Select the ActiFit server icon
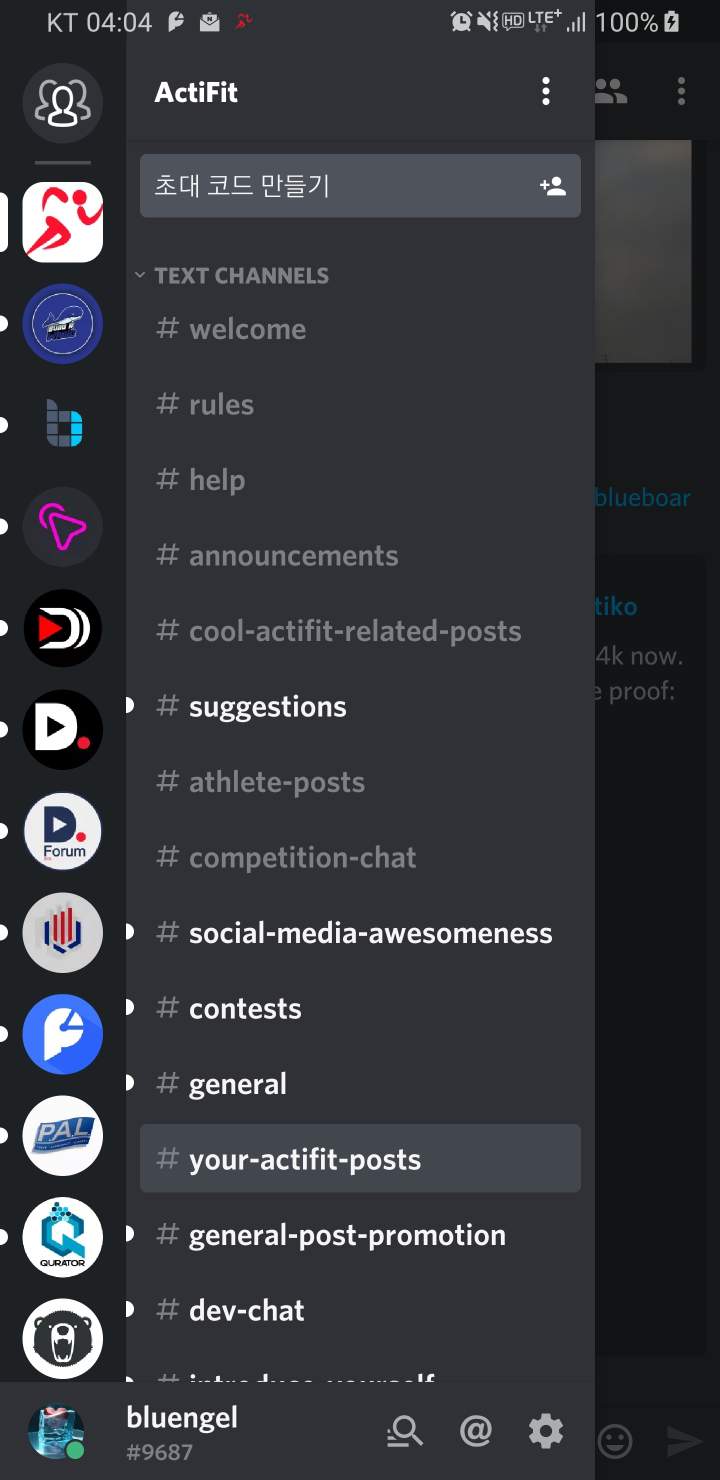This screenshot has width=720, height=1480. tap(62, 222)
